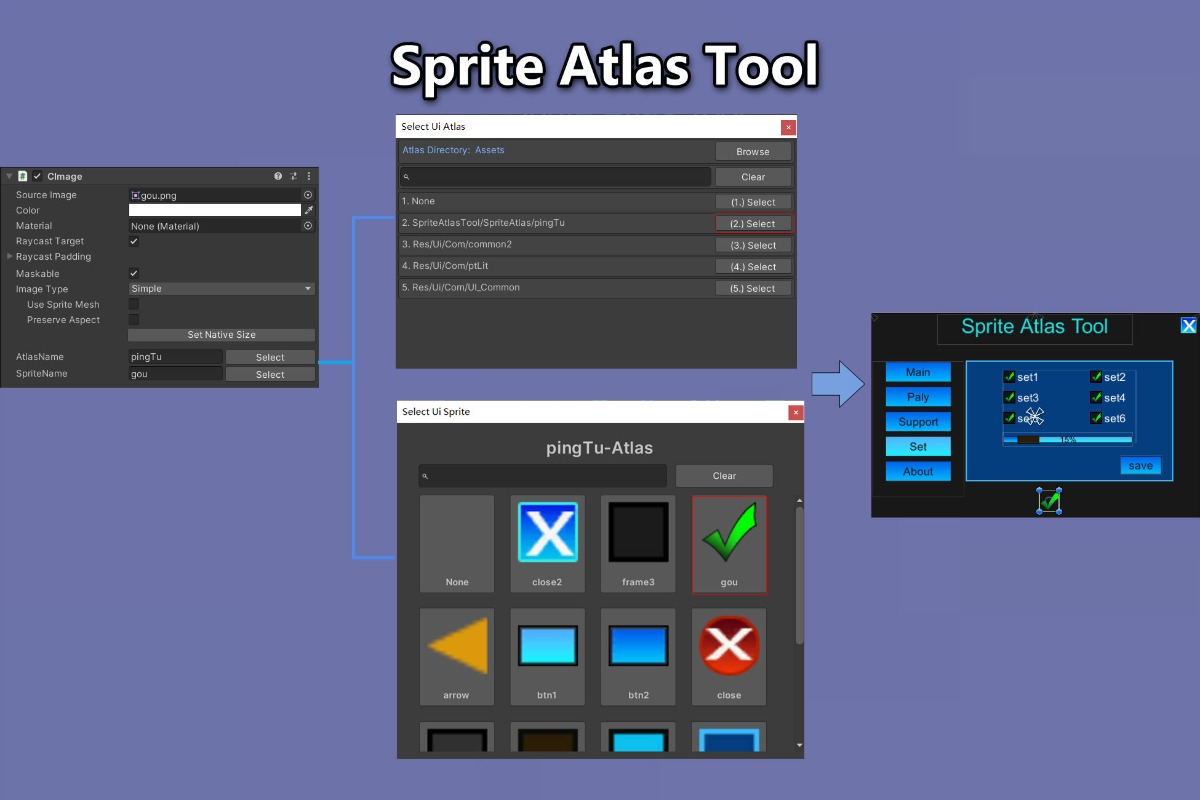Viewport: 1200px width, 800px height.
Task: Click the None (Material) field
Action: click(x=215, y=226)
